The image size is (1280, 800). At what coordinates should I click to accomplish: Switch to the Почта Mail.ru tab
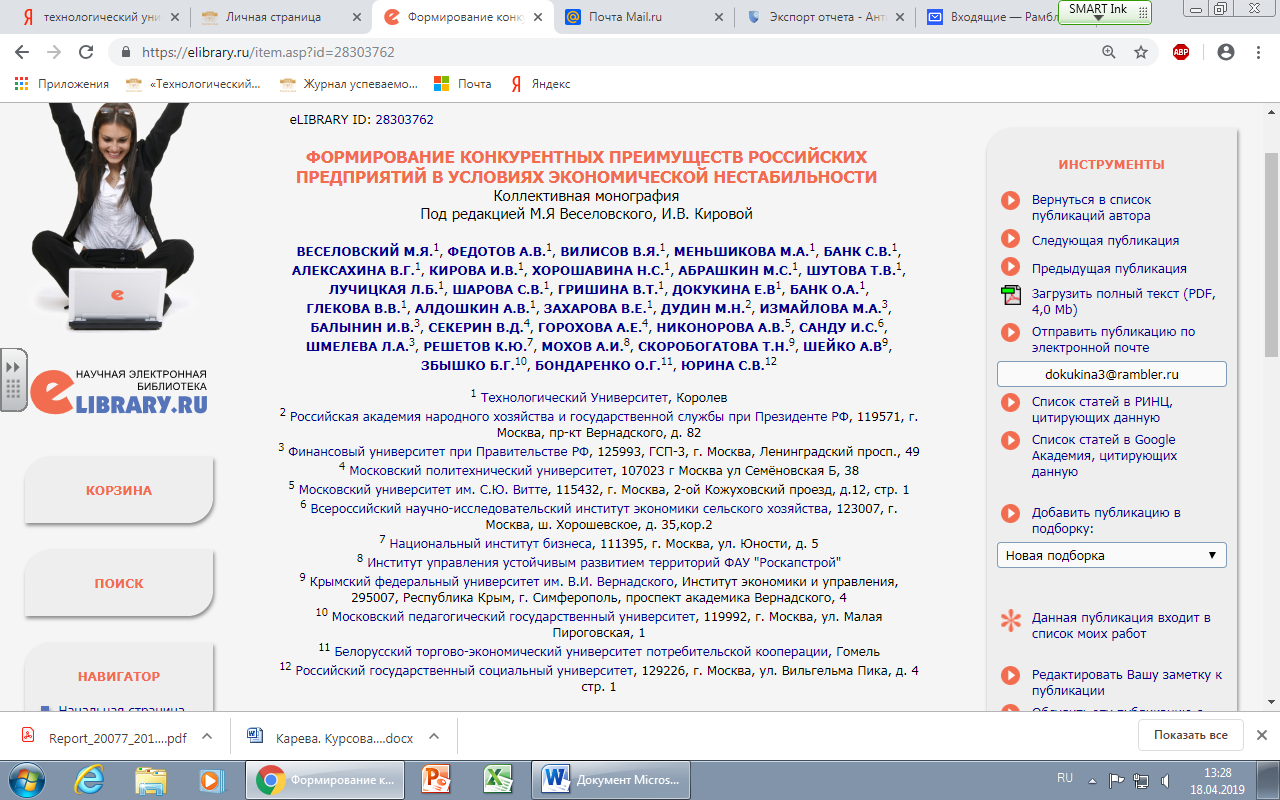[640, 17]
